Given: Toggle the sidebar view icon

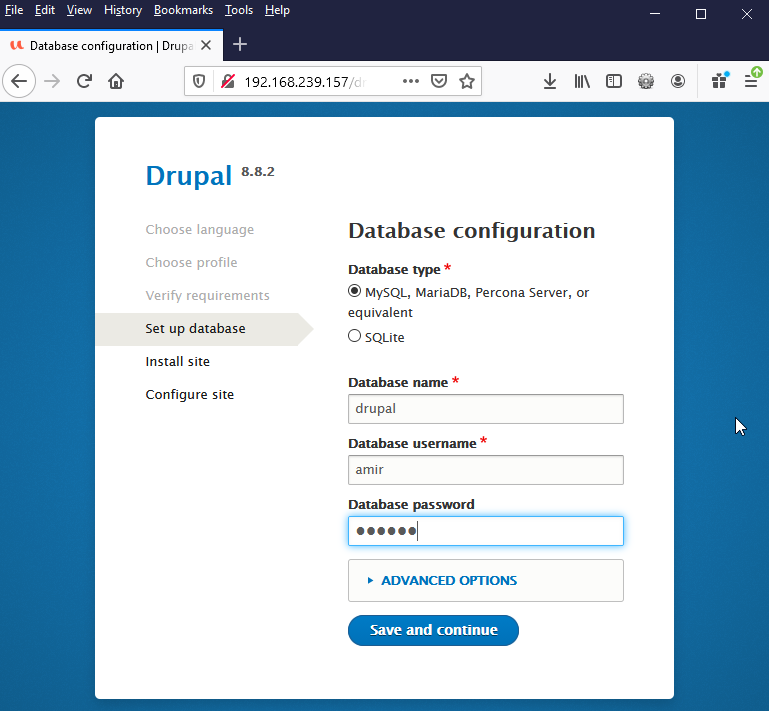Looking at the screenshot, I should 614,81.
